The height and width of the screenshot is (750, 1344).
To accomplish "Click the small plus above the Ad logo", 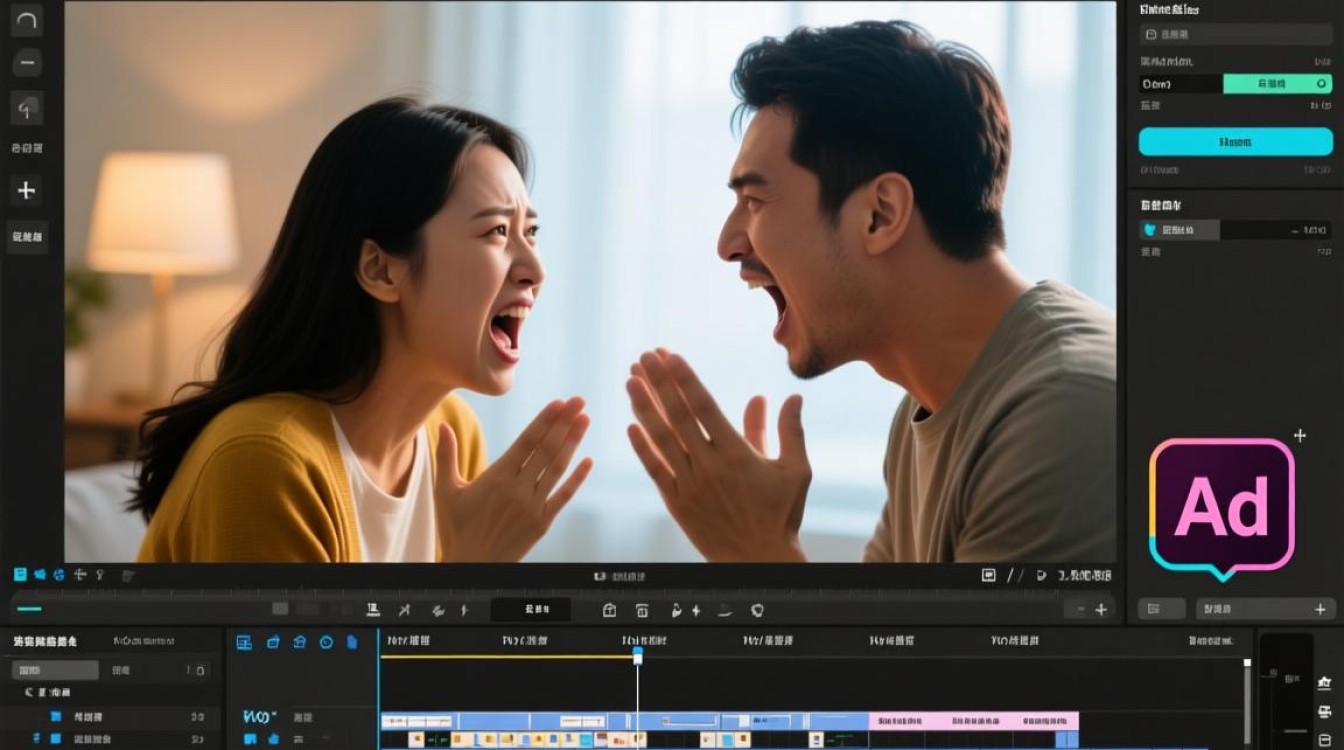I will tap(1300, 435).
